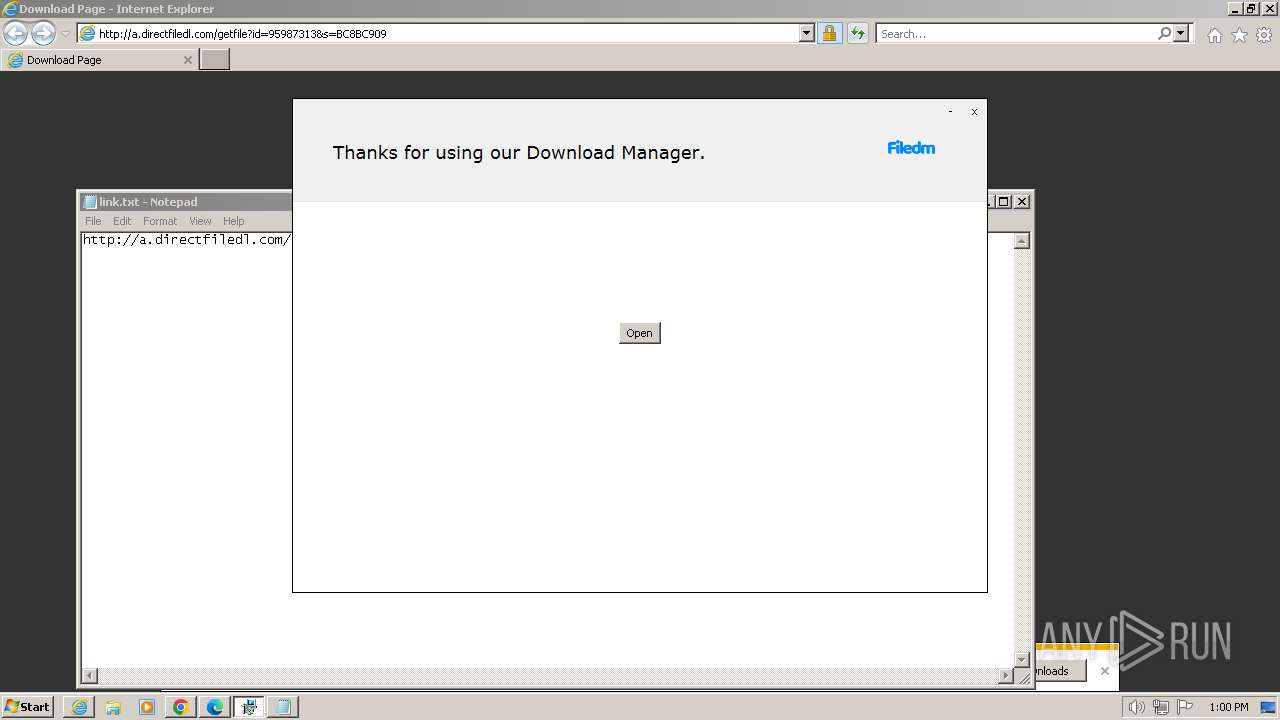
Task: Click Notepad horizontal scrollbar left arrow
Action: point(90,676)
